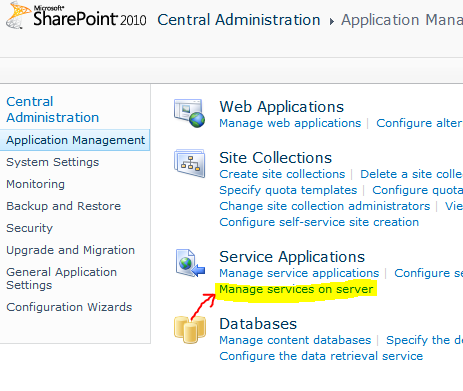Open Backup and Restore
Viewport: 463px width, 391px height.
(63, 206)
